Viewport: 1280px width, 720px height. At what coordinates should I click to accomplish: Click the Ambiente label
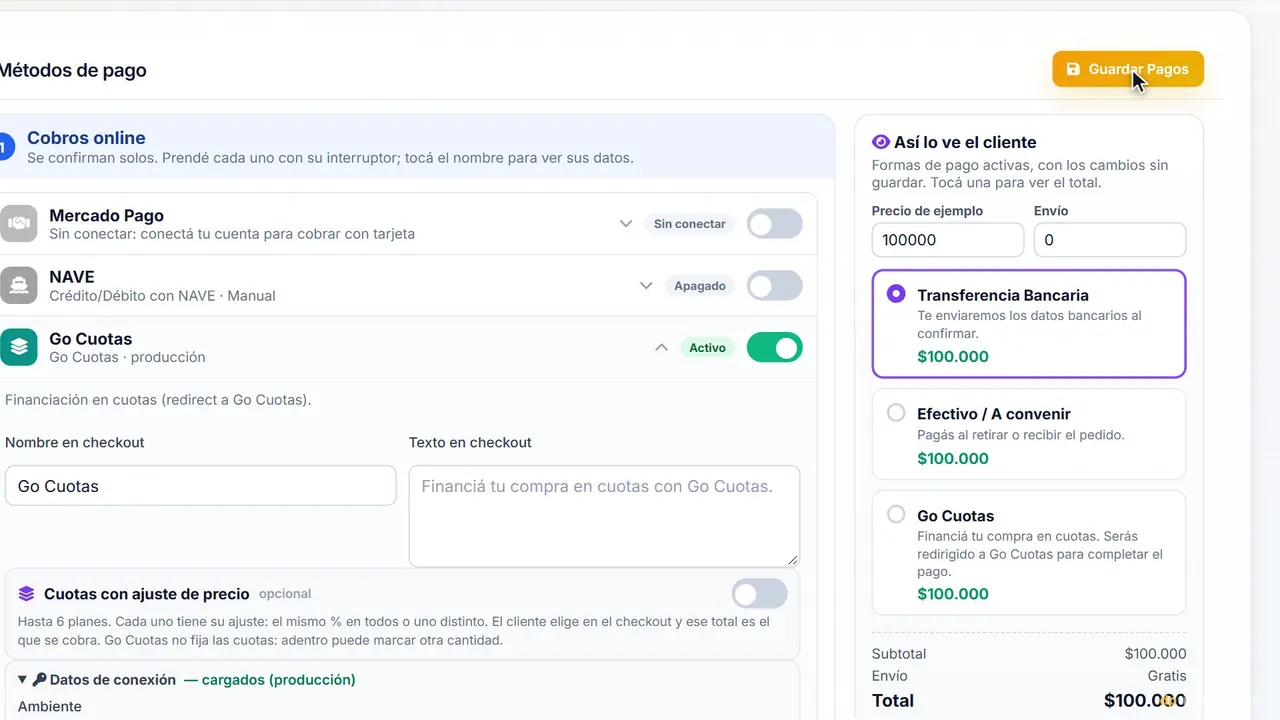[50, 706]
